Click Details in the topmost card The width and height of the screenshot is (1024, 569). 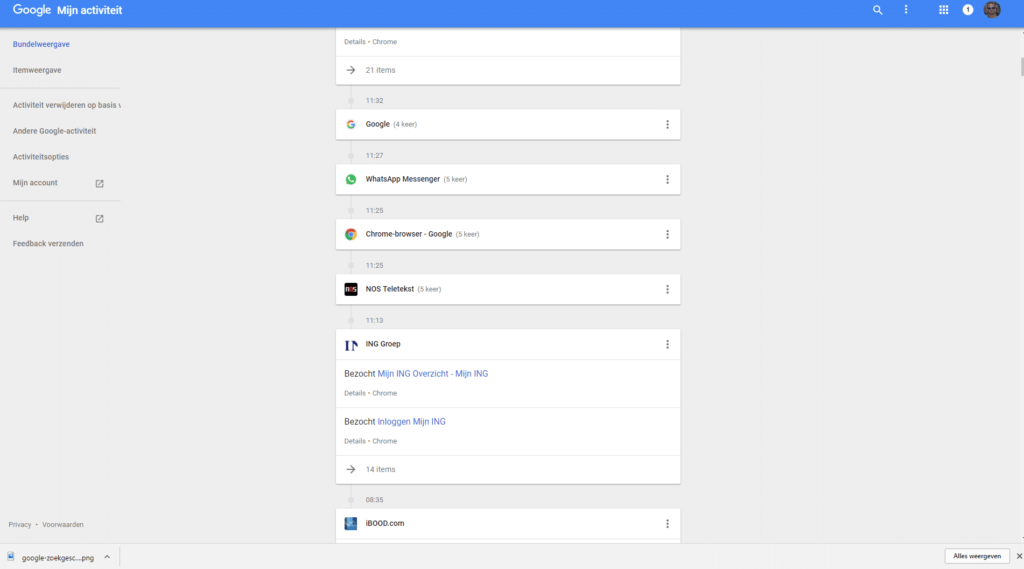pyautogui.click(x=355, y=42)
